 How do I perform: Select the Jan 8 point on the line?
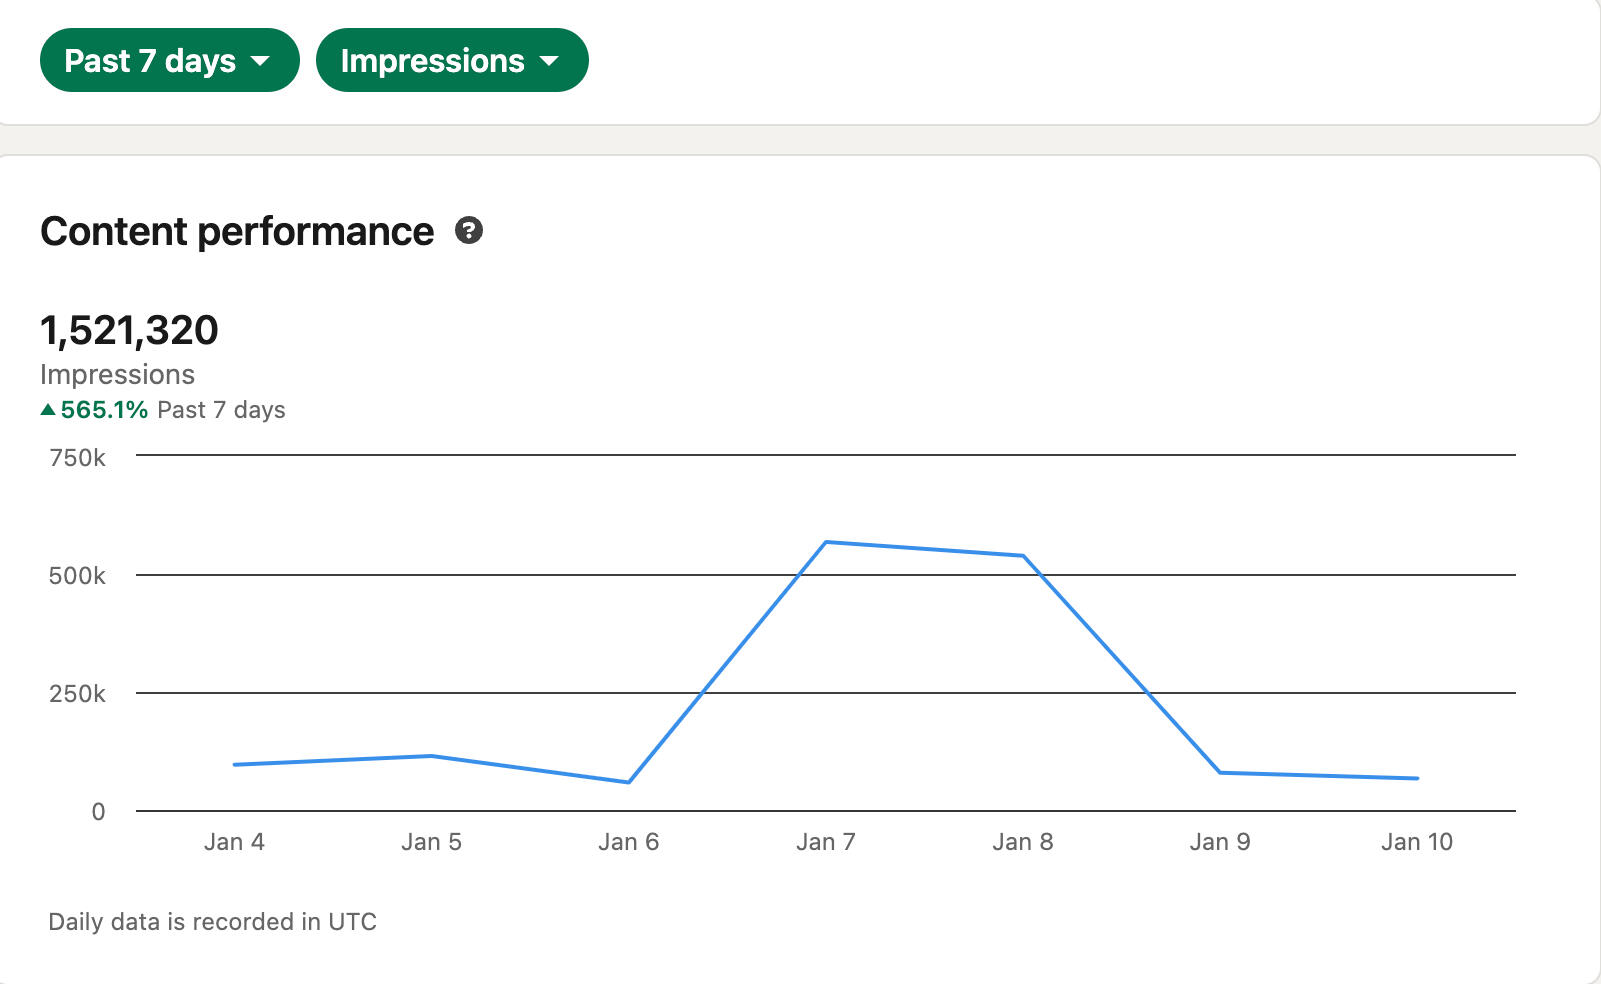pyautogui.click(x=1023, y=556)
